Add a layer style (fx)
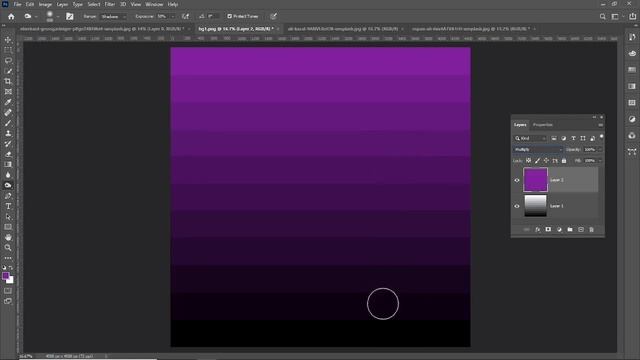Screen dimensions: 640x360 click(538, 230)
